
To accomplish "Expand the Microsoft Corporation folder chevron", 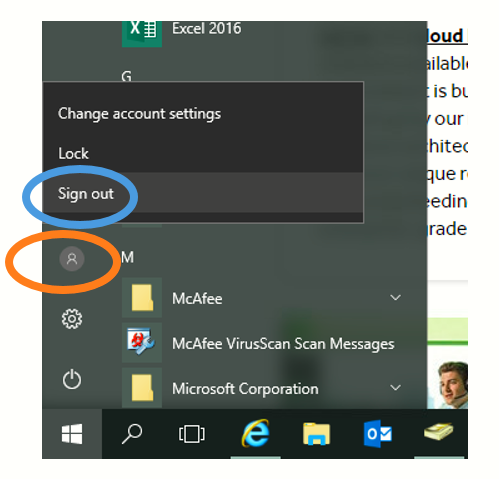I will 395,388.
